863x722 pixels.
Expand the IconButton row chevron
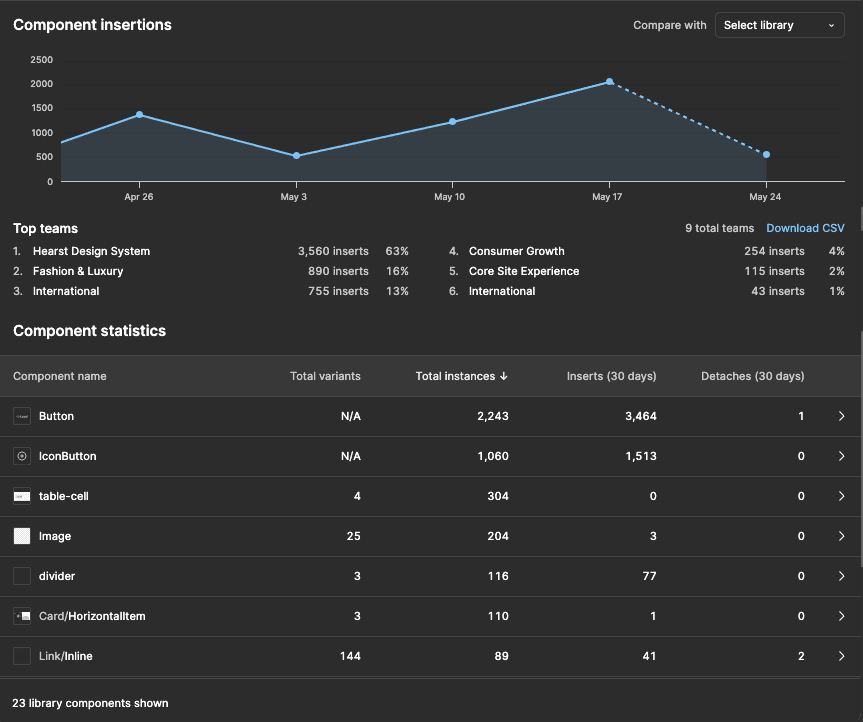pyautogui.click(x=841, y=456)
